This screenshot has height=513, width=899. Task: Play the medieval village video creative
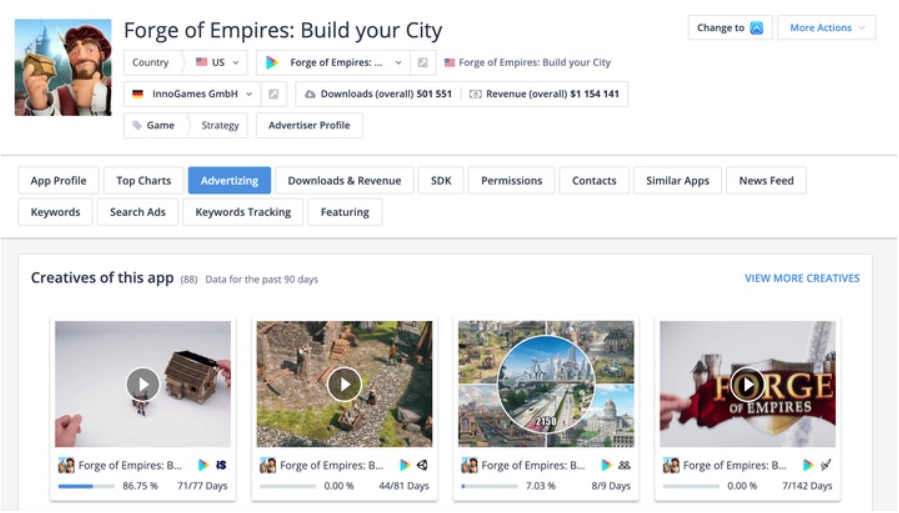(x=344, y=384)
